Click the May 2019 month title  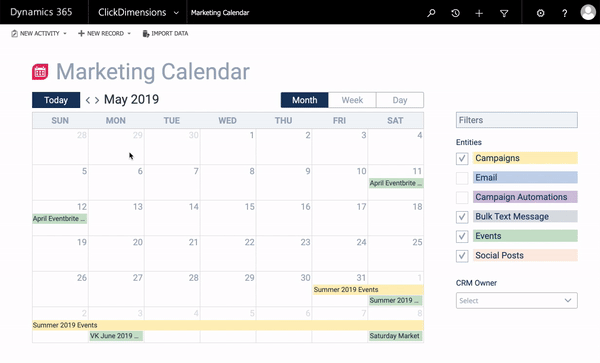coord(131,99)
